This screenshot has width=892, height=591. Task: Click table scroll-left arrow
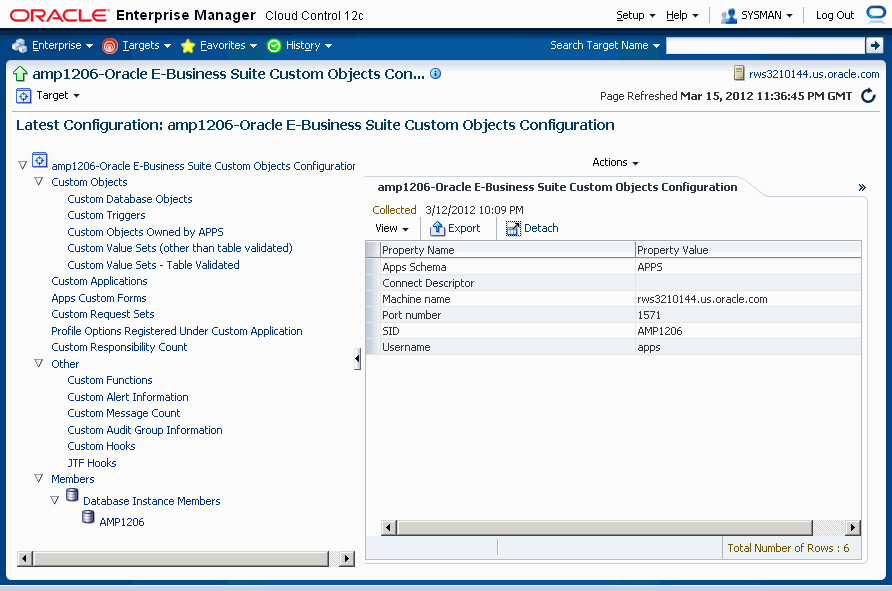pyautogui.click(x=389, y=528)
